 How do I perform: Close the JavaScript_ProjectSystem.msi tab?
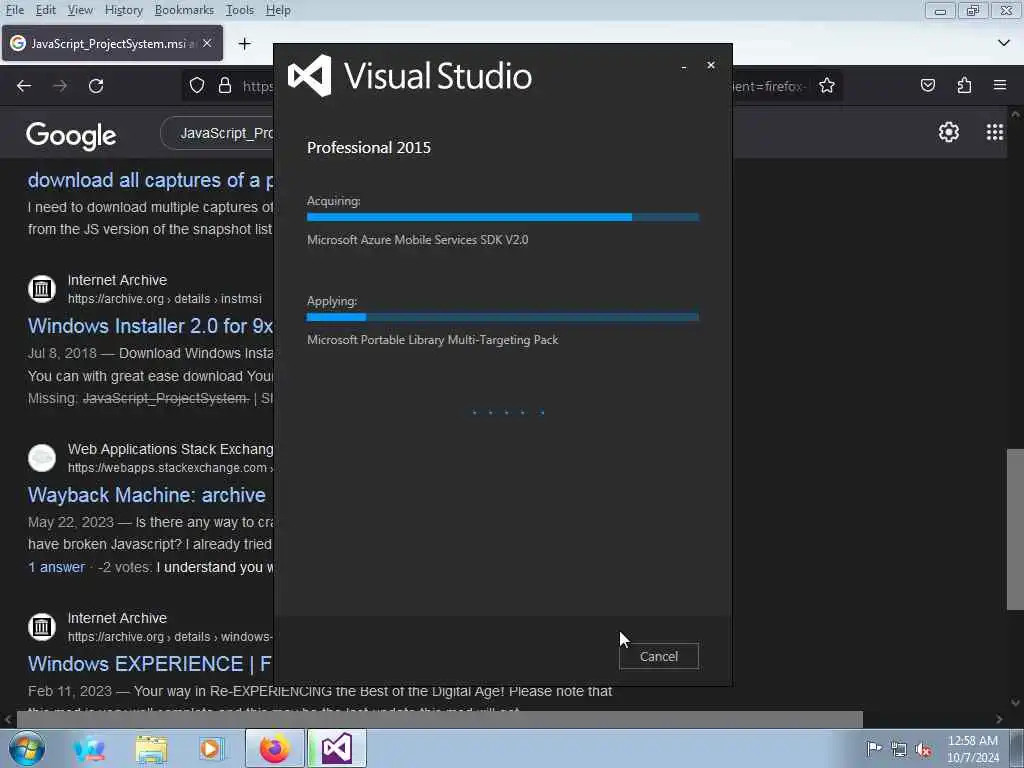(x=207, y=43)
